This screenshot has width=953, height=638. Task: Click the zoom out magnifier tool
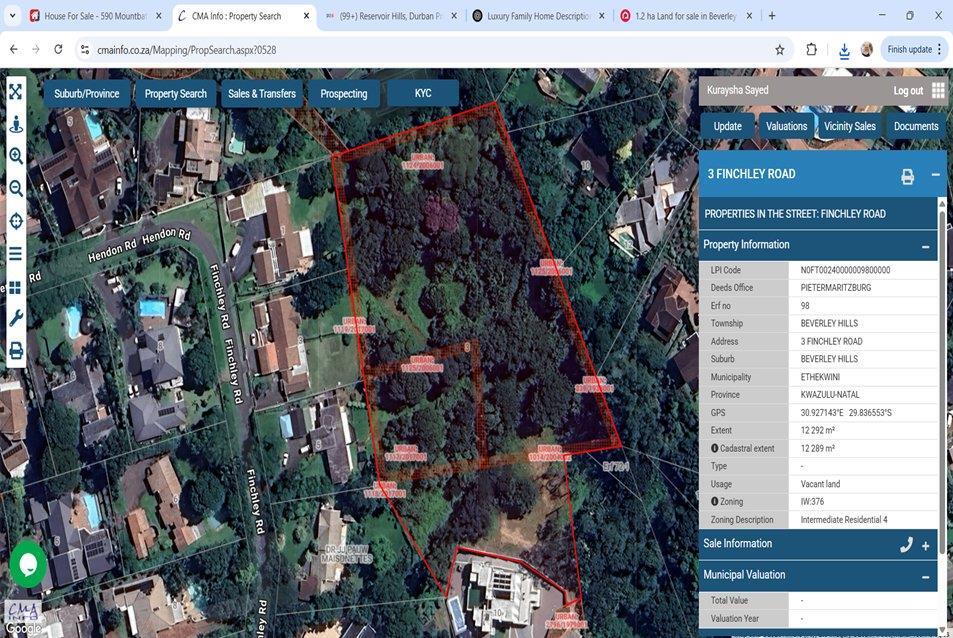tap(15, 188)
